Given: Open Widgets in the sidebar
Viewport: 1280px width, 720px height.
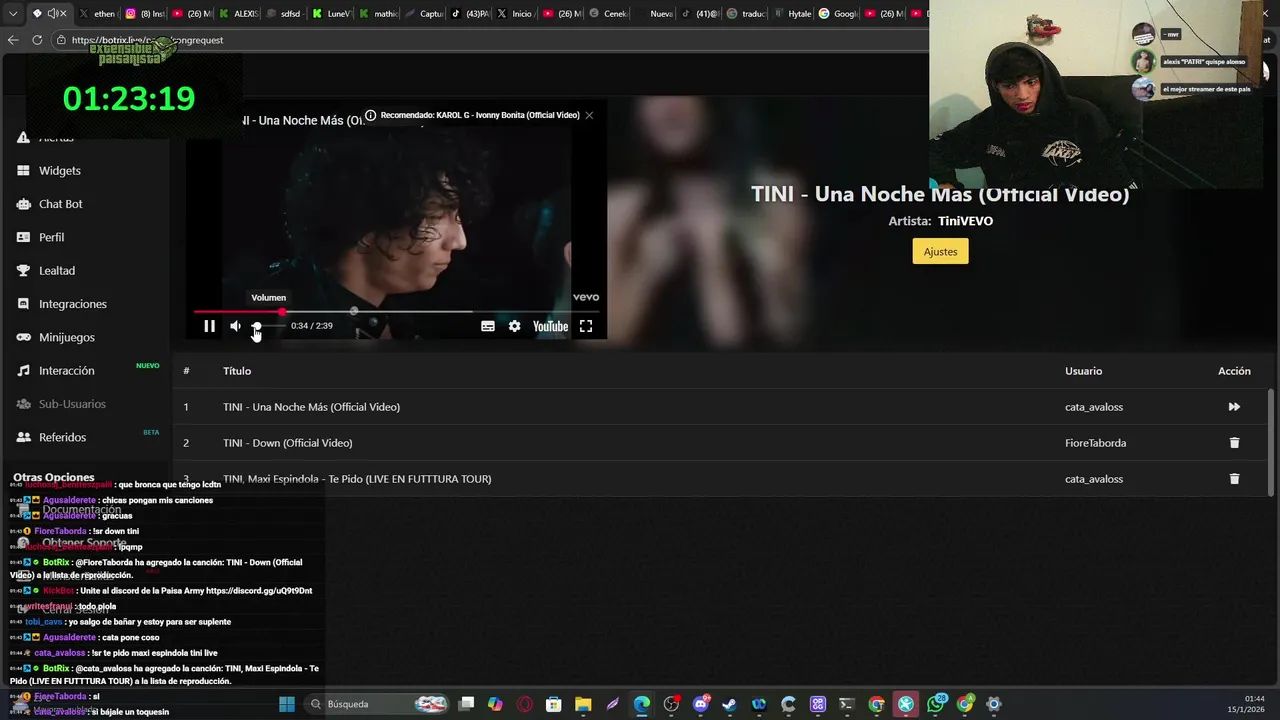Looking at the screenshot, I should pyautogui.click(x=60, y=171).
